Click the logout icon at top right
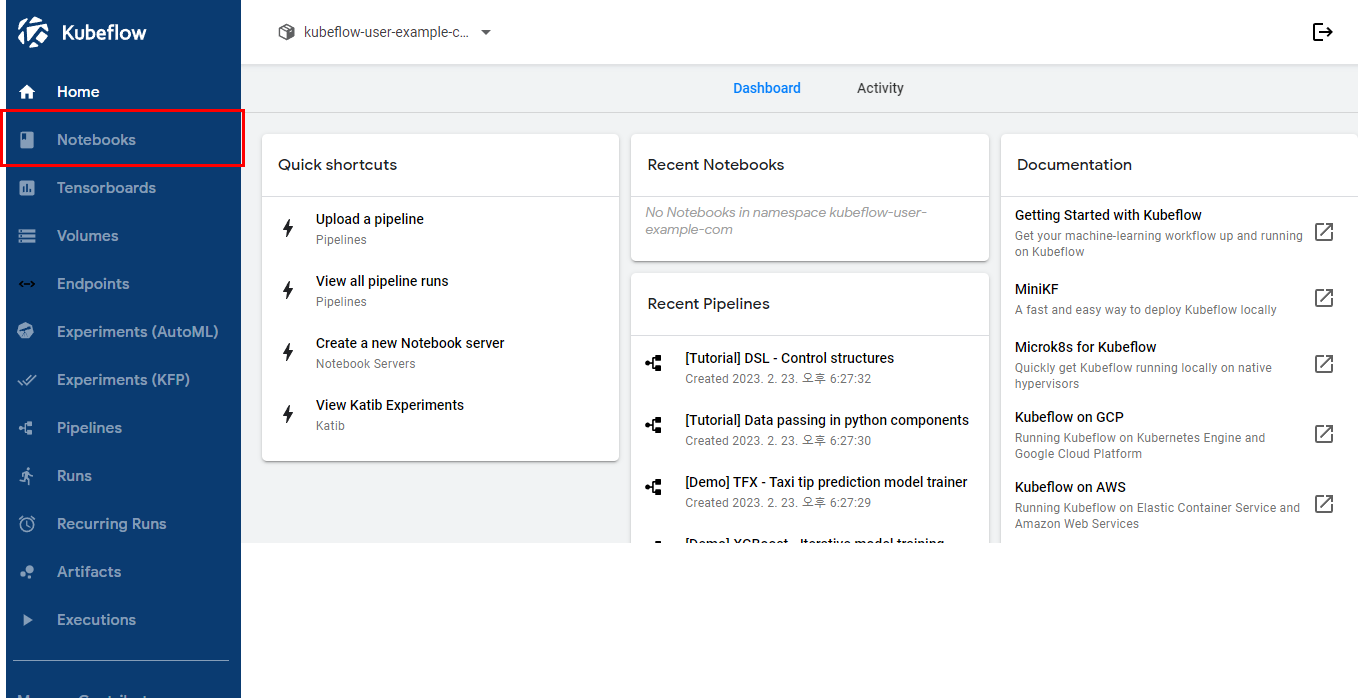 (x=1323, y=32)
